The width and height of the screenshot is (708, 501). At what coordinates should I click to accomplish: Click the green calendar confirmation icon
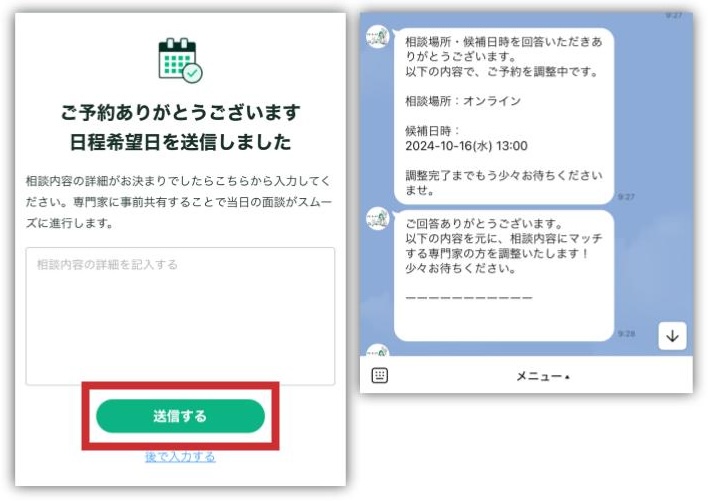pyautogui.click(x=181, y=60)
